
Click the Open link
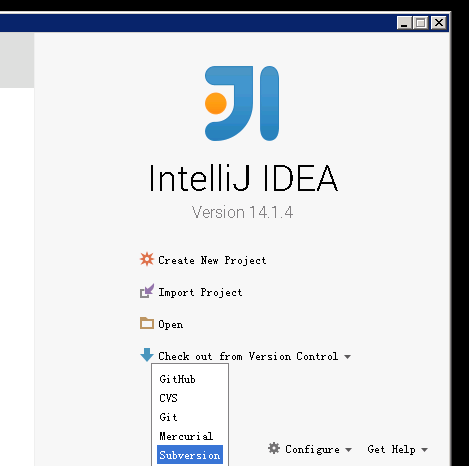click(170, 324)
